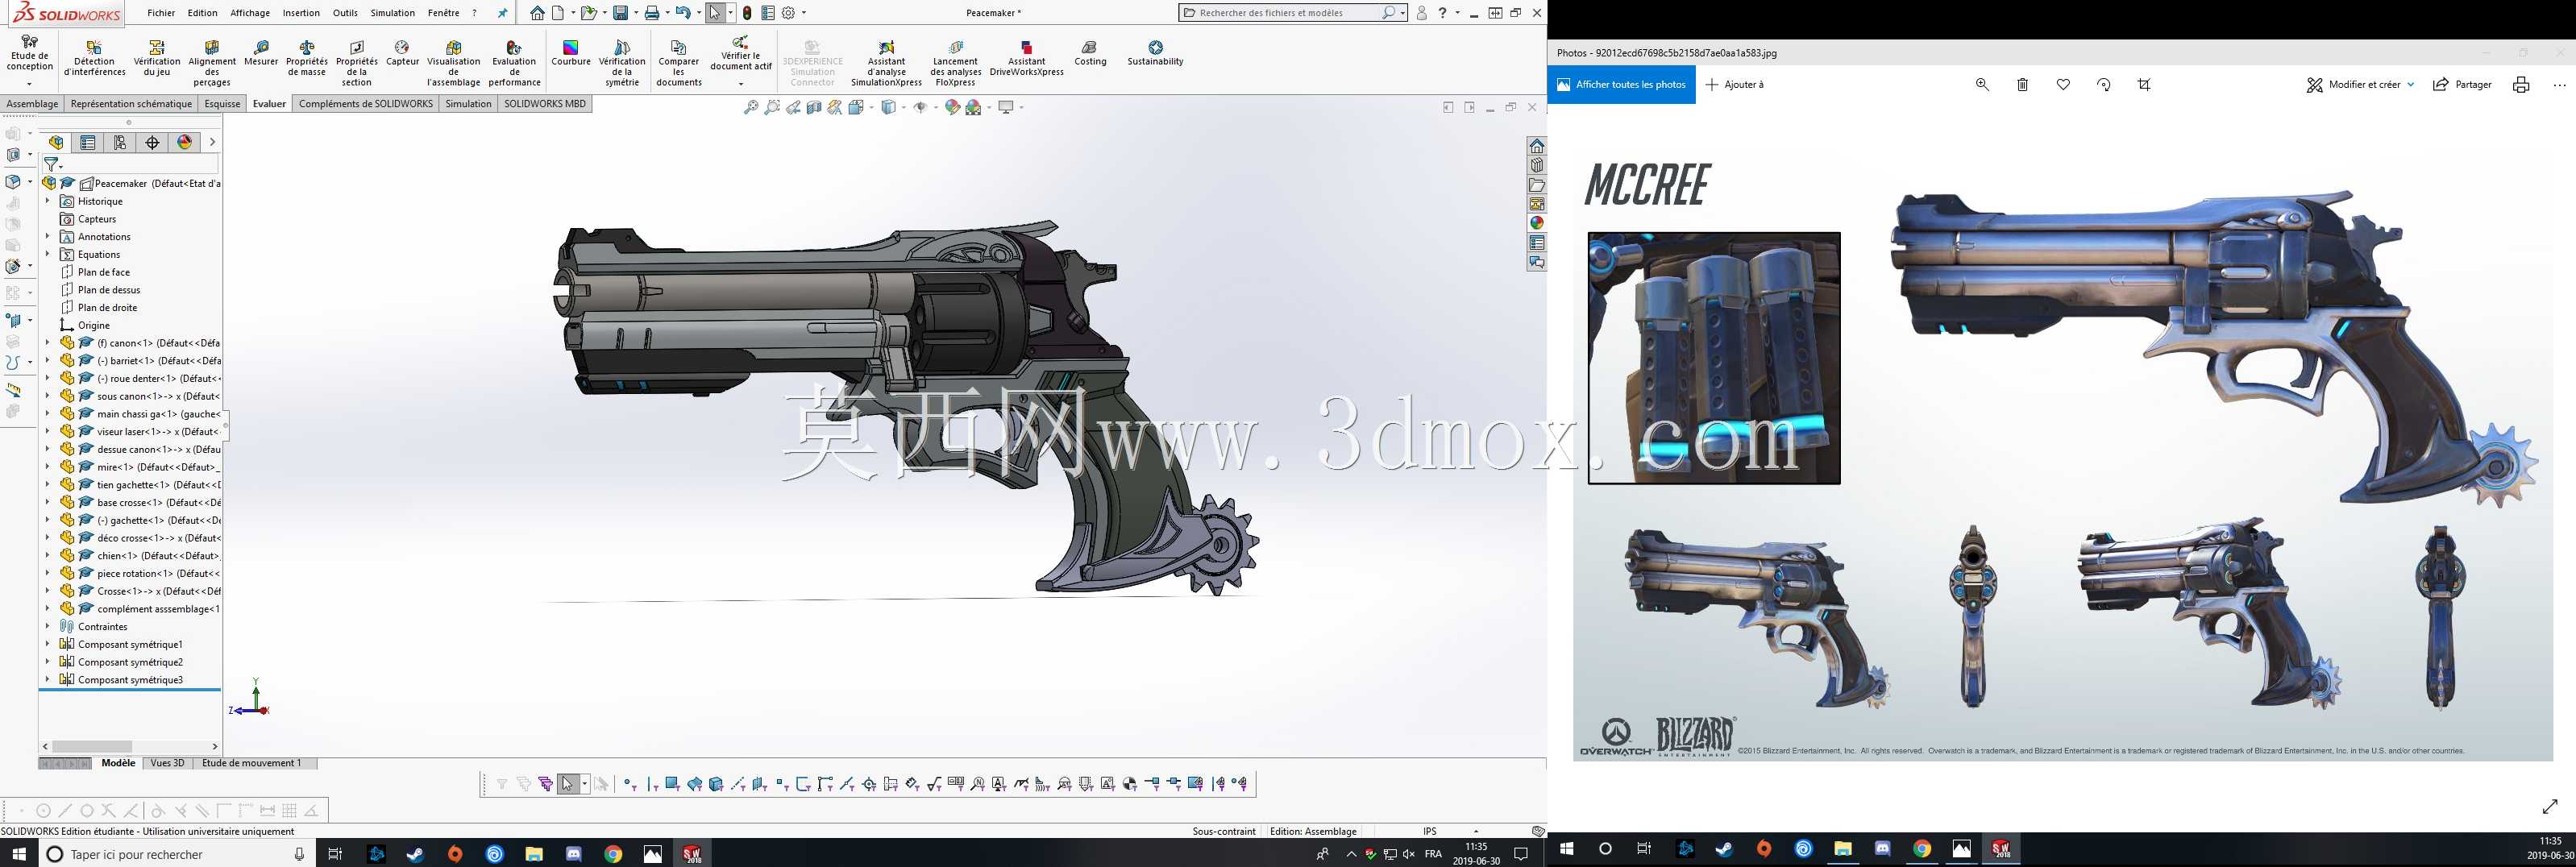This screenshot has height=867, width=2576.
Task: Rotate the image in Photos
Action: tap(2104, 85)
